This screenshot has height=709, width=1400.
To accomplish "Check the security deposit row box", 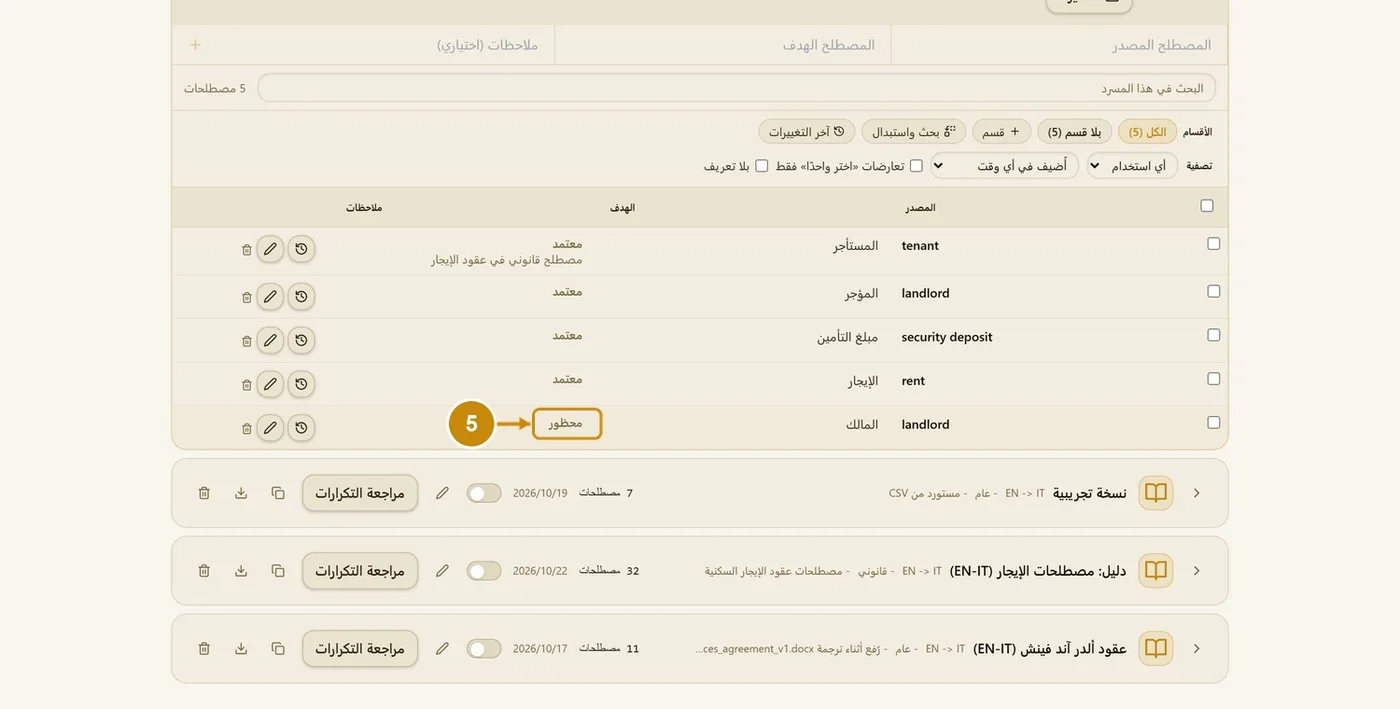I will [1214, 336].
